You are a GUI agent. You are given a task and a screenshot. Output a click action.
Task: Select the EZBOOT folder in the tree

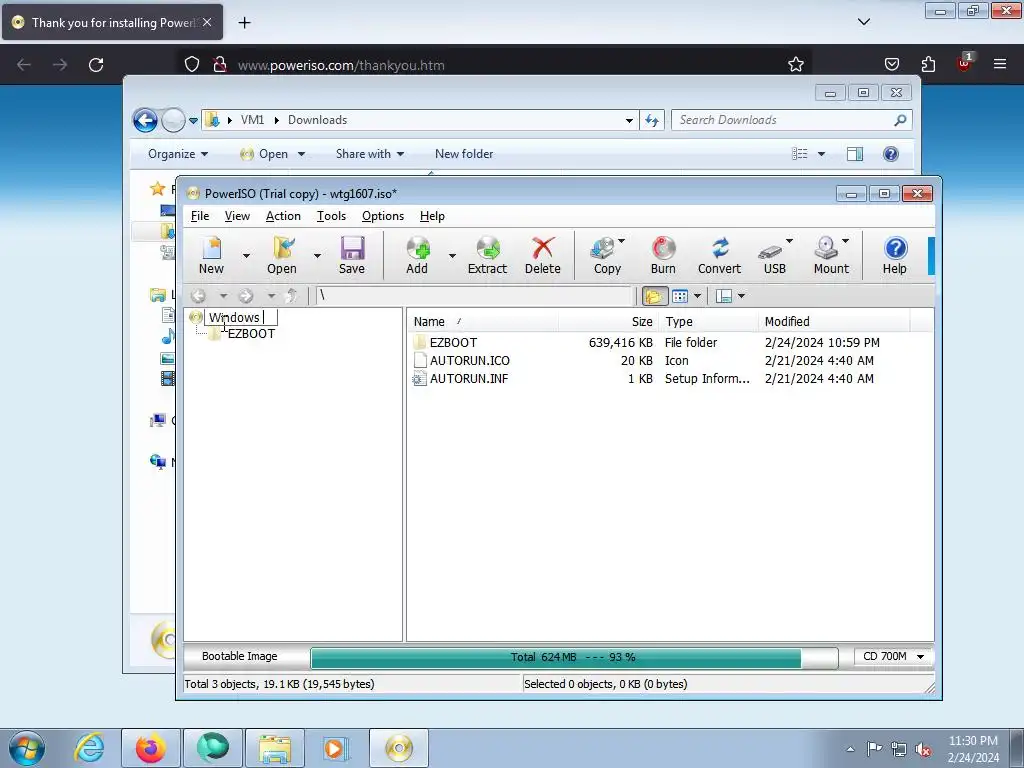(x=251, y=334)
